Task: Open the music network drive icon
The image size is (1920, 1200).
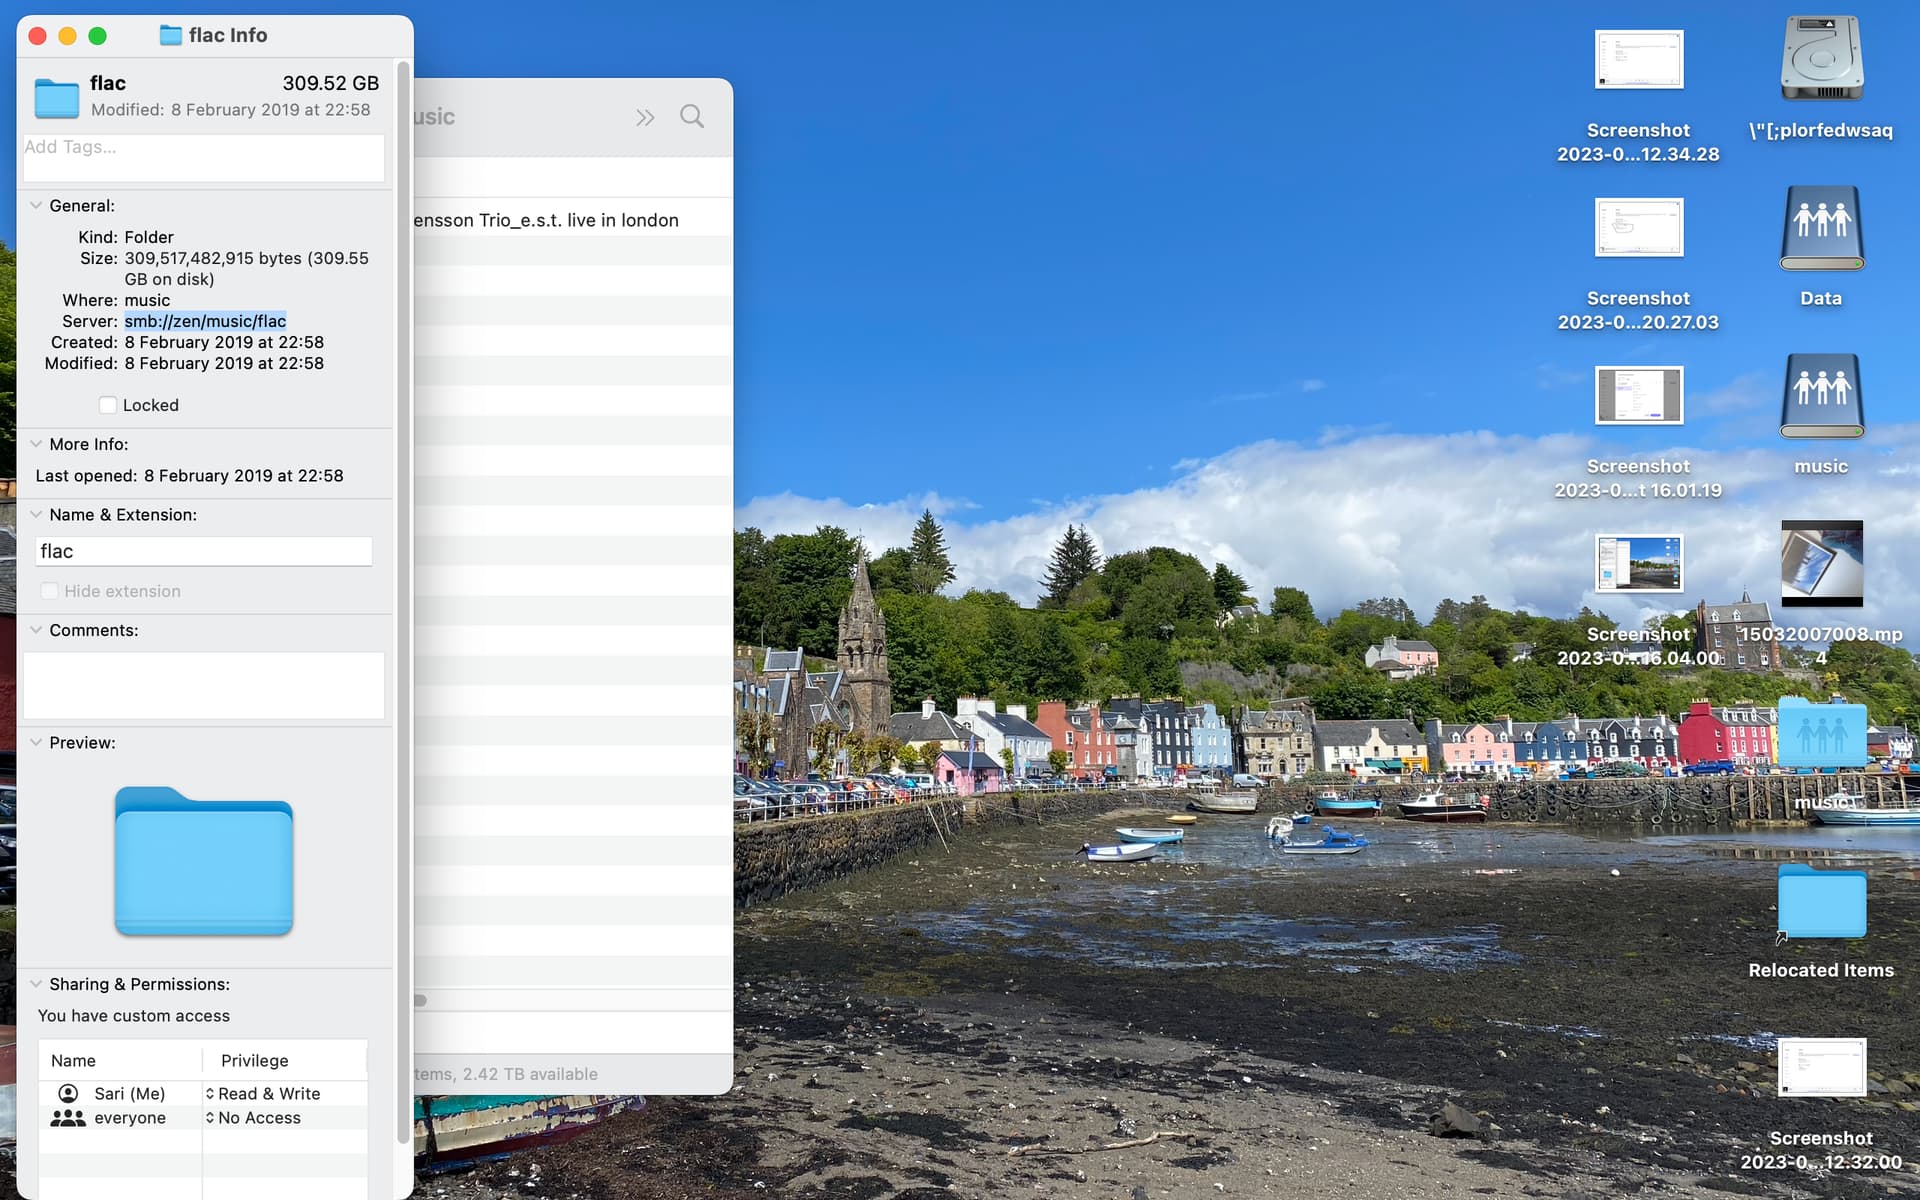Action: point(1821,397)
